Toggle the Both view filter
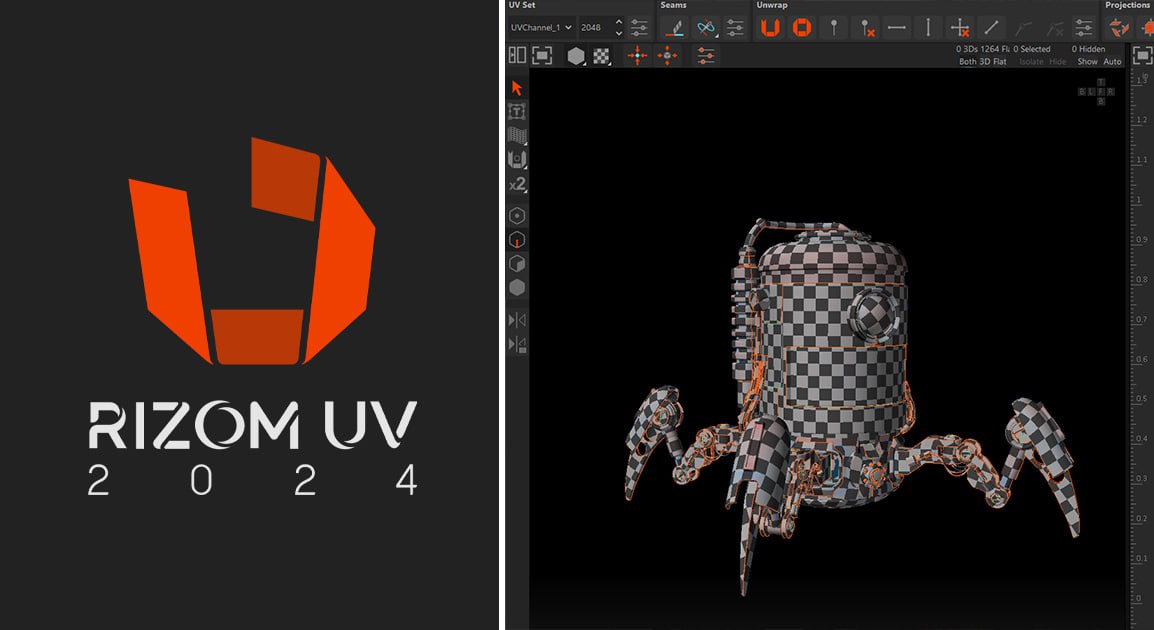 pyautogui.click(x=967, y=62)
